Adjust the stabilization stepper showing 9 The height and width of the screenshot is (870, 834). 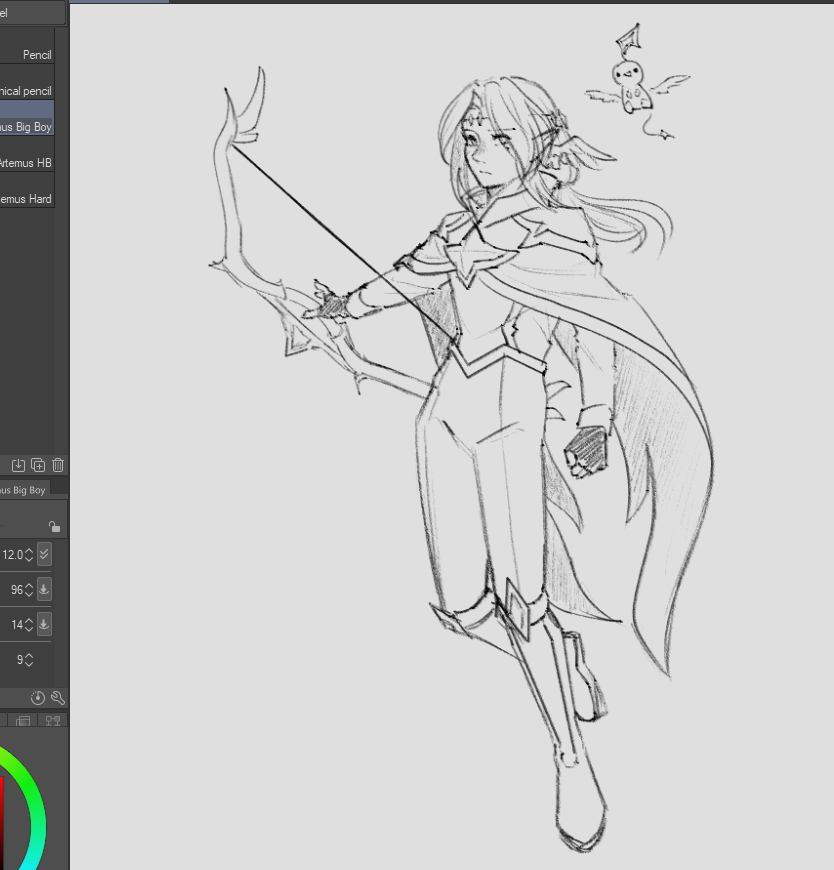(x=29, y=660)
